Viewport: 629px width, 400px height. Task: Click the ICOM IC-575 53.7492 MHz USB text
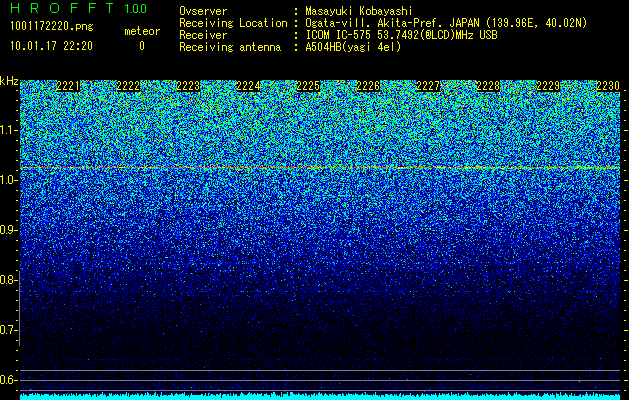coord(401,35)
